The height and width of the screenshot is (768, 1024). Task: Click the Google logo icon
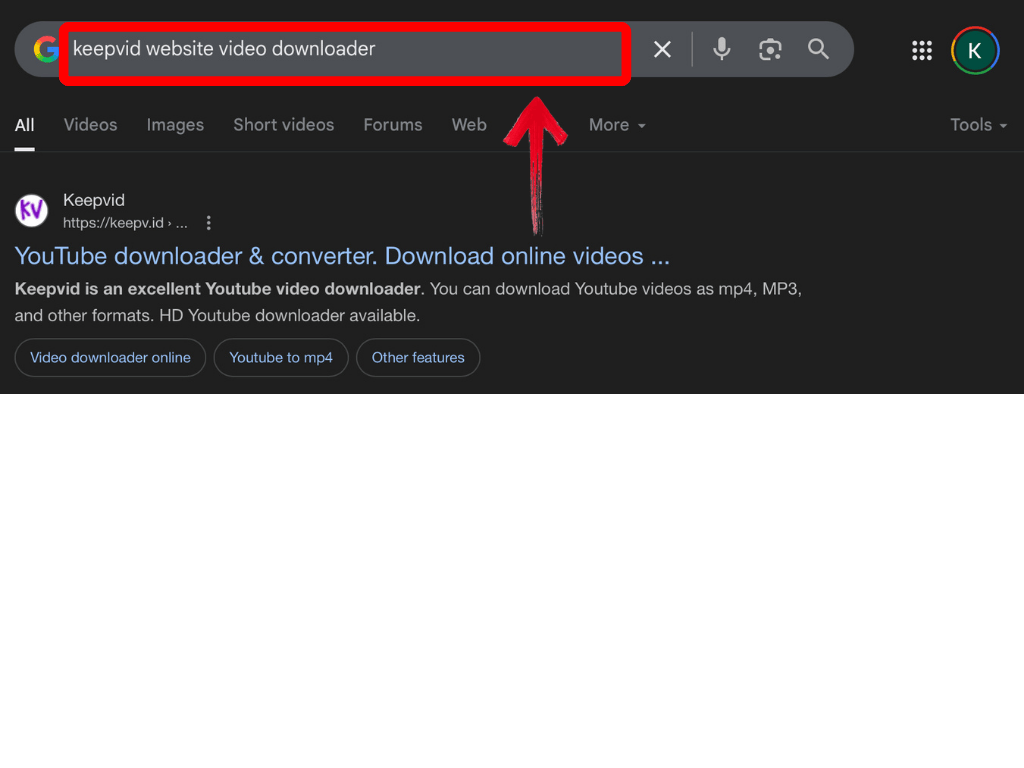click(x=44, y=49)
